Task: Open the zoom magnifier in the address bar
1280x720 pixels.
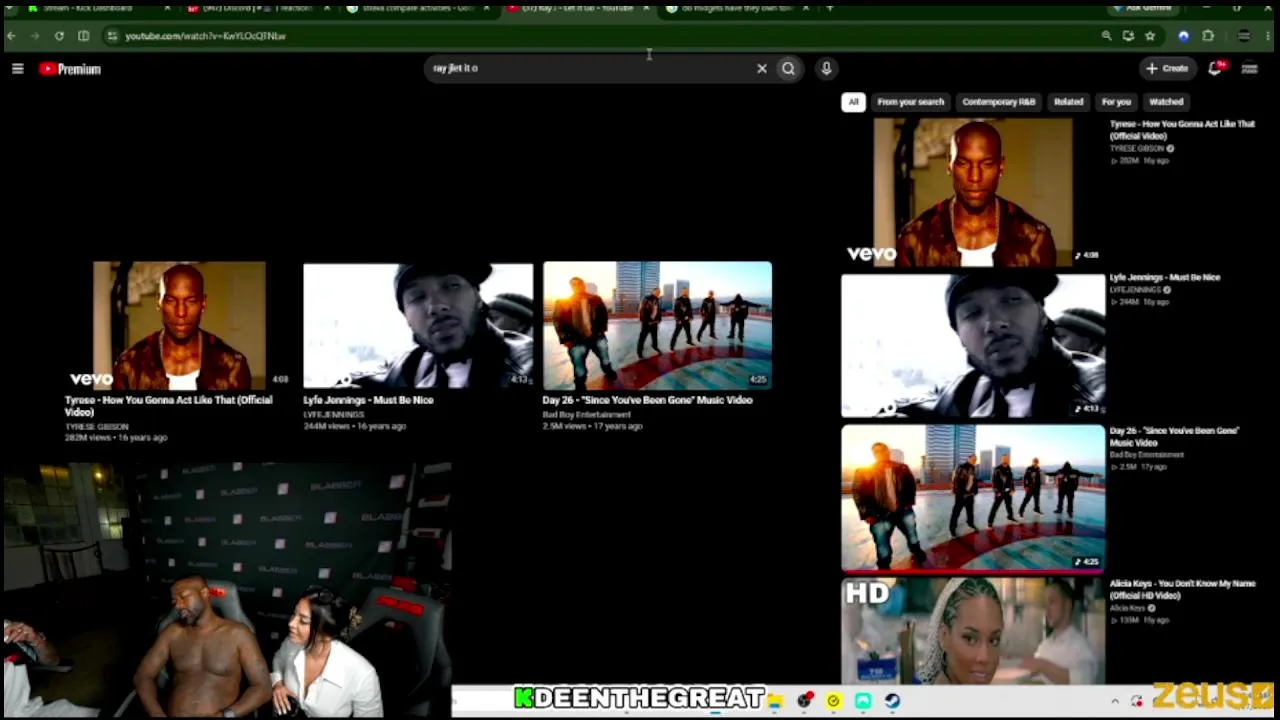Action: click(x=1106, y=36)
